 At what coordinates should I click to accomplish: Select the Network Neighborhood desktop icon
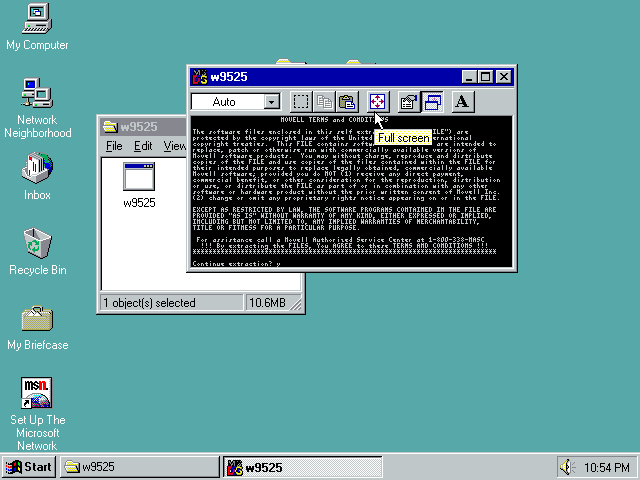(37, 108)
